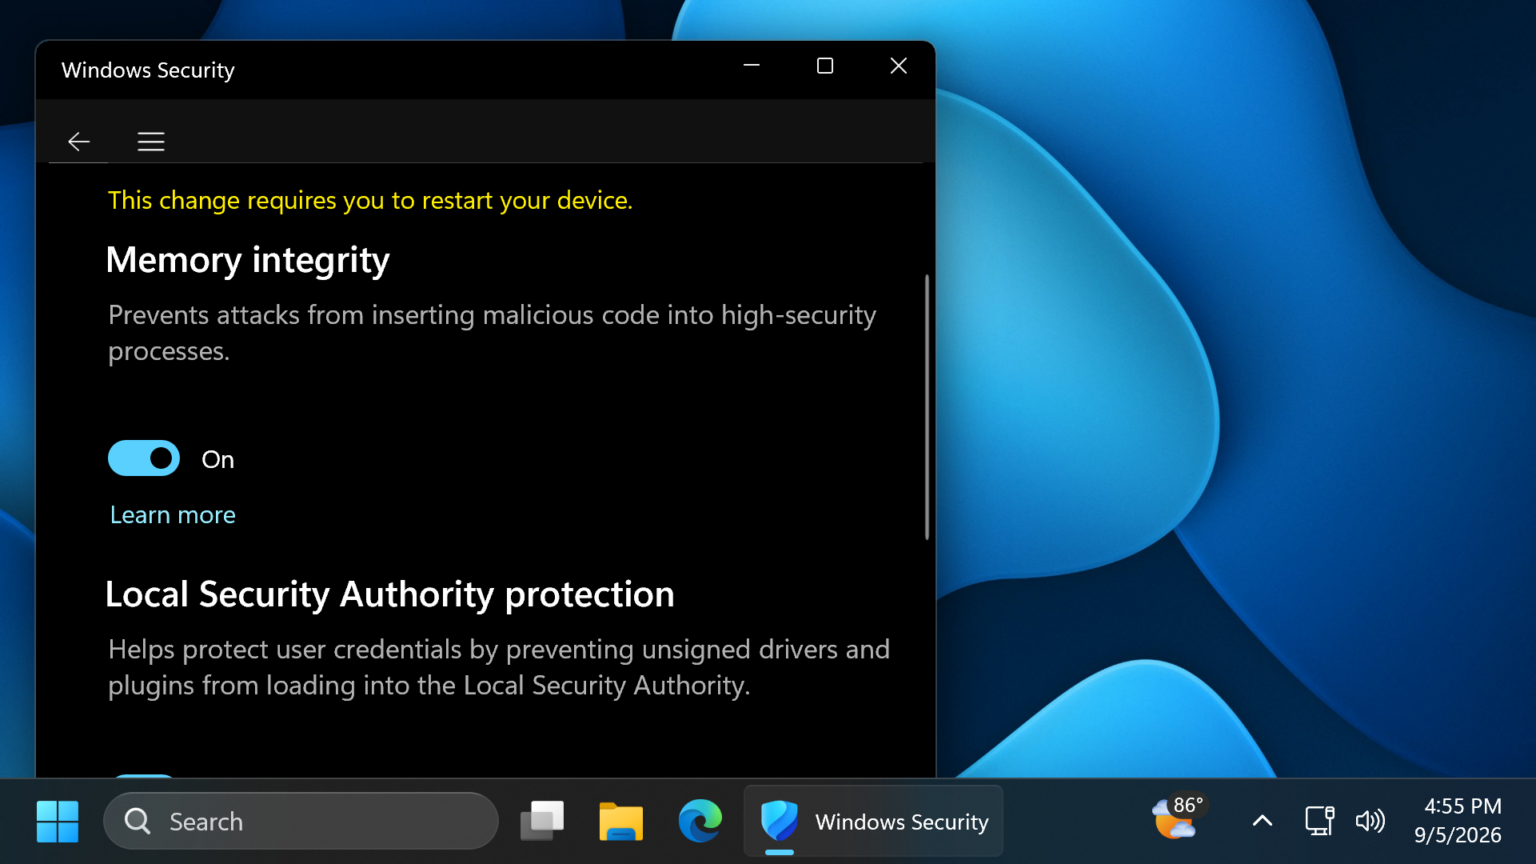1536x864 pixels.
Task: Turn off the Memory integrity toggle
Action: [144, 459]
